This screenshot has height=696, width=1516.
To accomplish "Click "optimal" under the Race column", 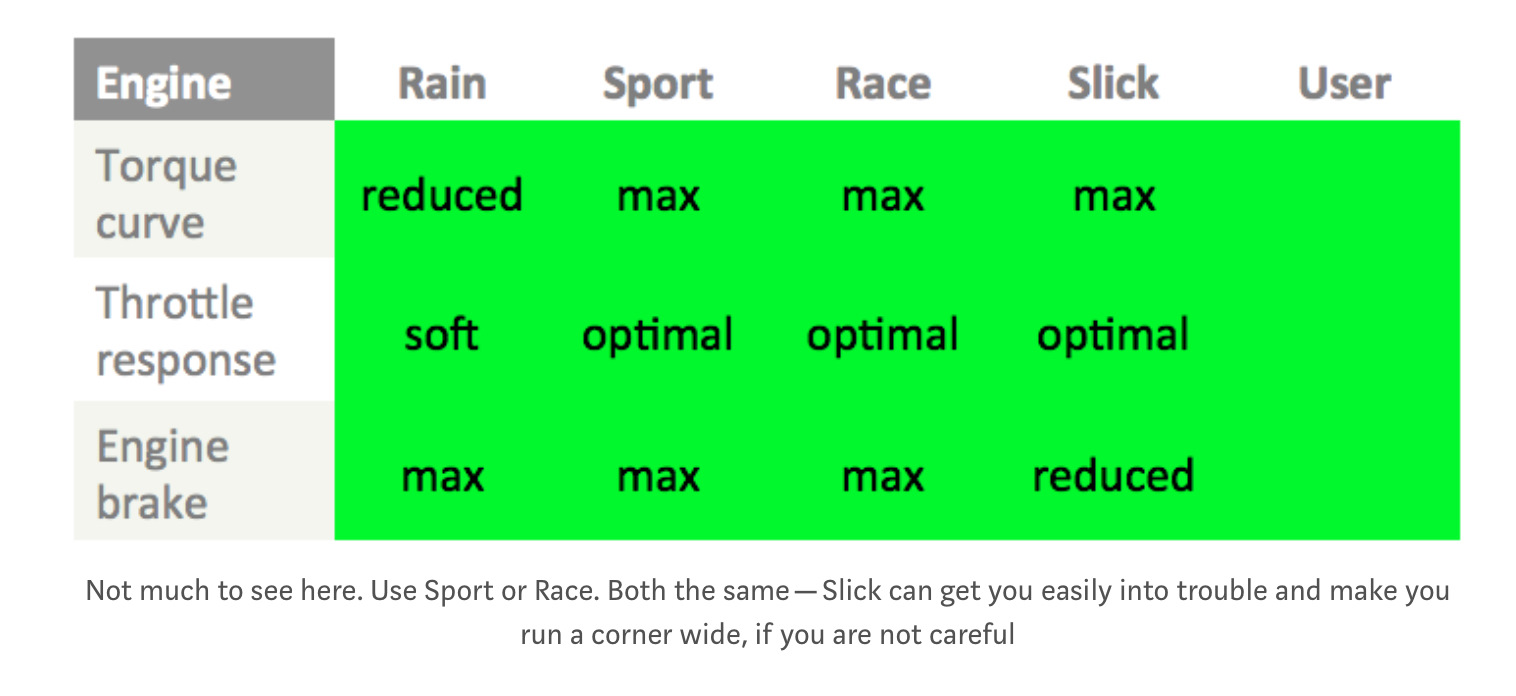I will point(883,336).
